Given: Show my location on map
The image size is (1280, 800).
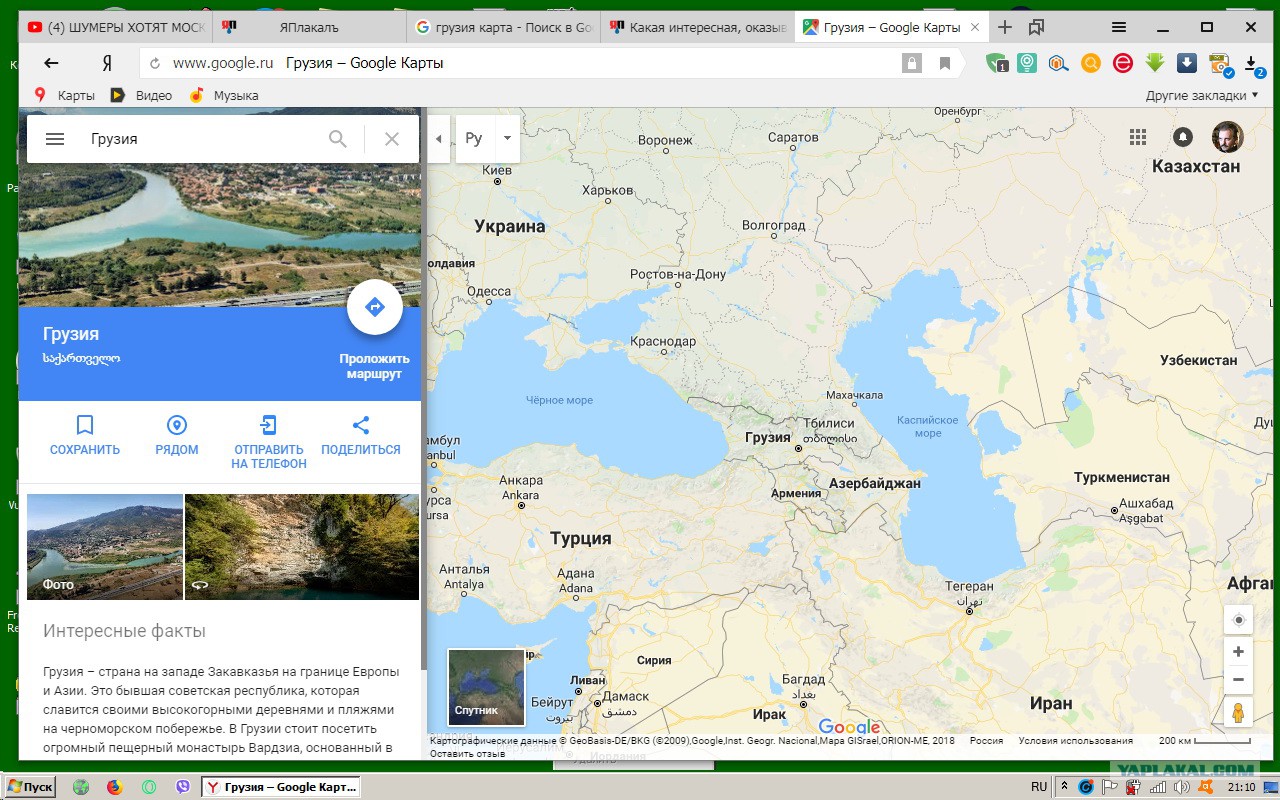Looking at the screenshot, I should pos(1238,620).
